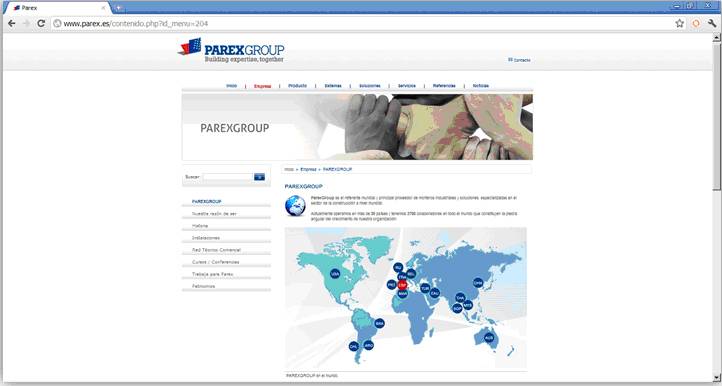Screen dimensions: 722x386
Task: Click the orange extension icon in toolbar
Action: click(x=696, y=23)
